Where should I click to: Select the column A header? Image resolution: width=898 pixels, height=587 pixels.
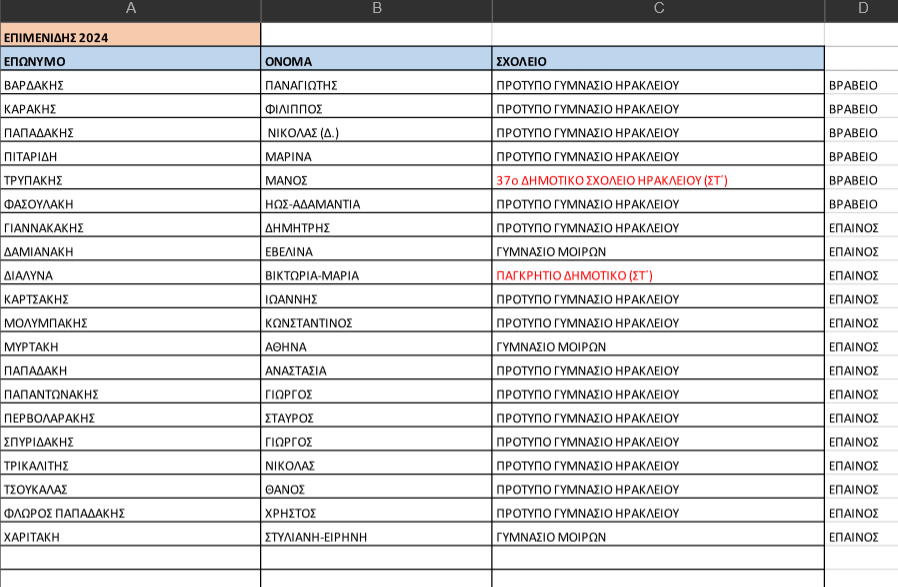(130, 10)
